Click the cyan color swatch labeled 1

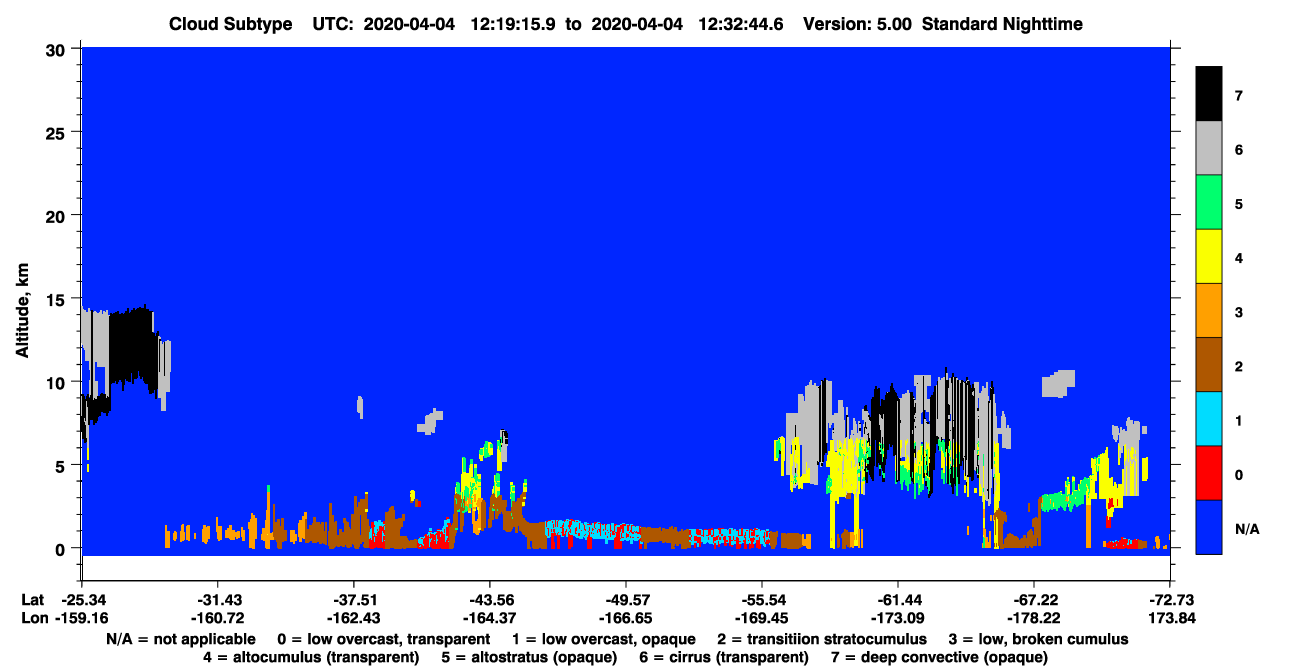point(1209,419)
